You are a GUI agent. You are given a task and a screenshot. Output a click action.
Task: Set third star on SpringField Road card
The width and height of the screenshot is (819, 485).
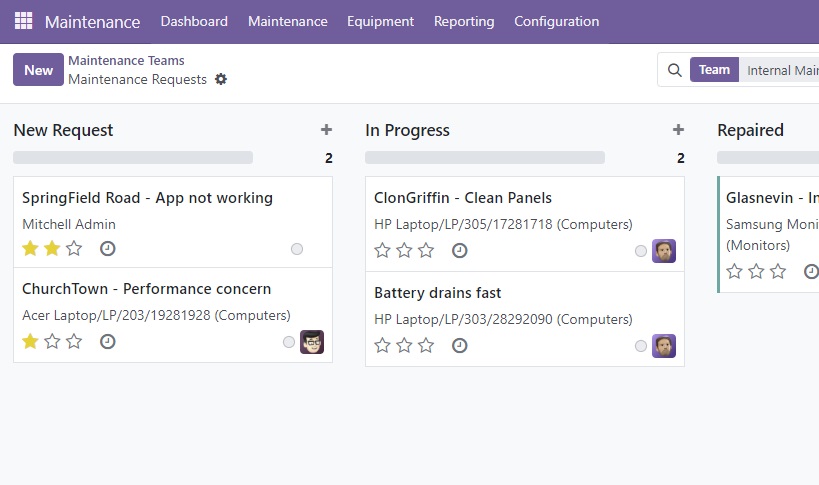point(74,248)
